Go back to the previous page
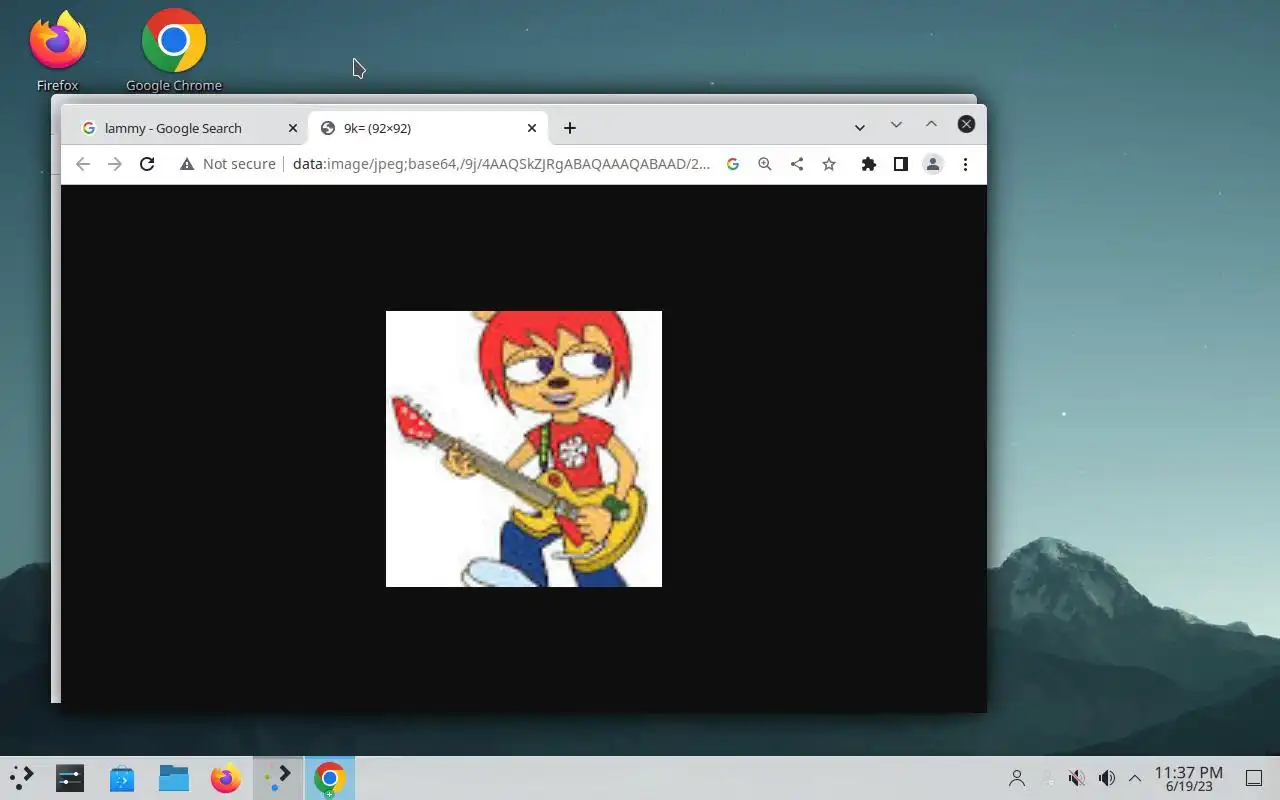Image resolution: width=1280 pixels, height=800 pixels. click(83, 164)
